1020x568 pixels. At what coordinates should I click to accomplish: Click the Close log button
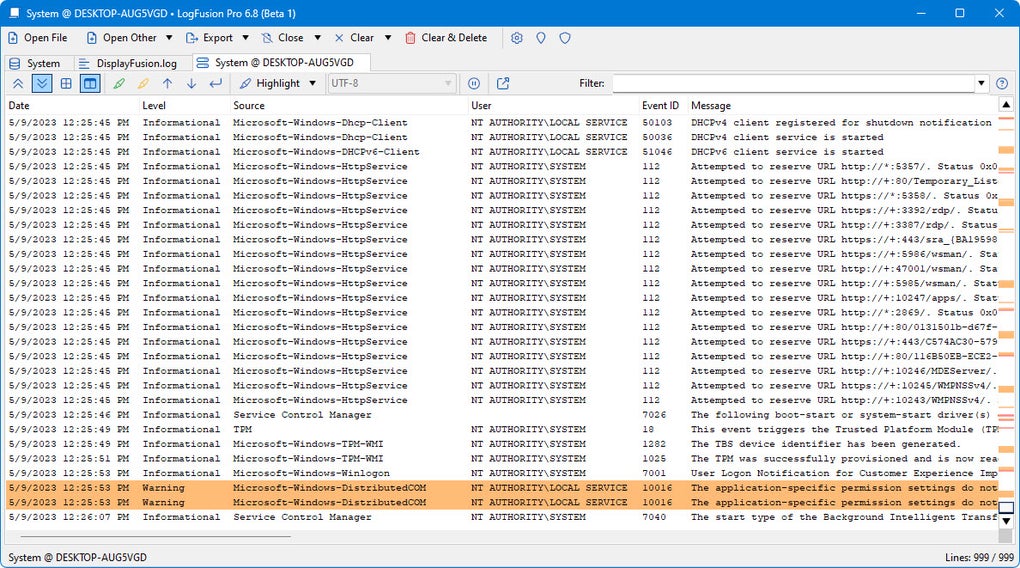(283, 38)
